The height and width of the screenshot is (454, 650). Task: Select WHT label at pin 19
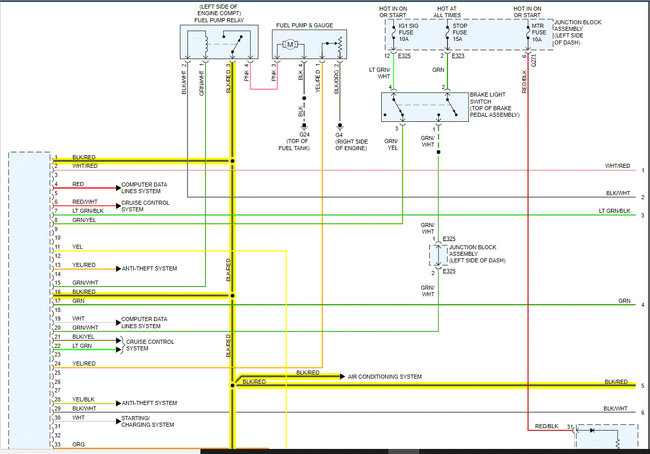78,318
